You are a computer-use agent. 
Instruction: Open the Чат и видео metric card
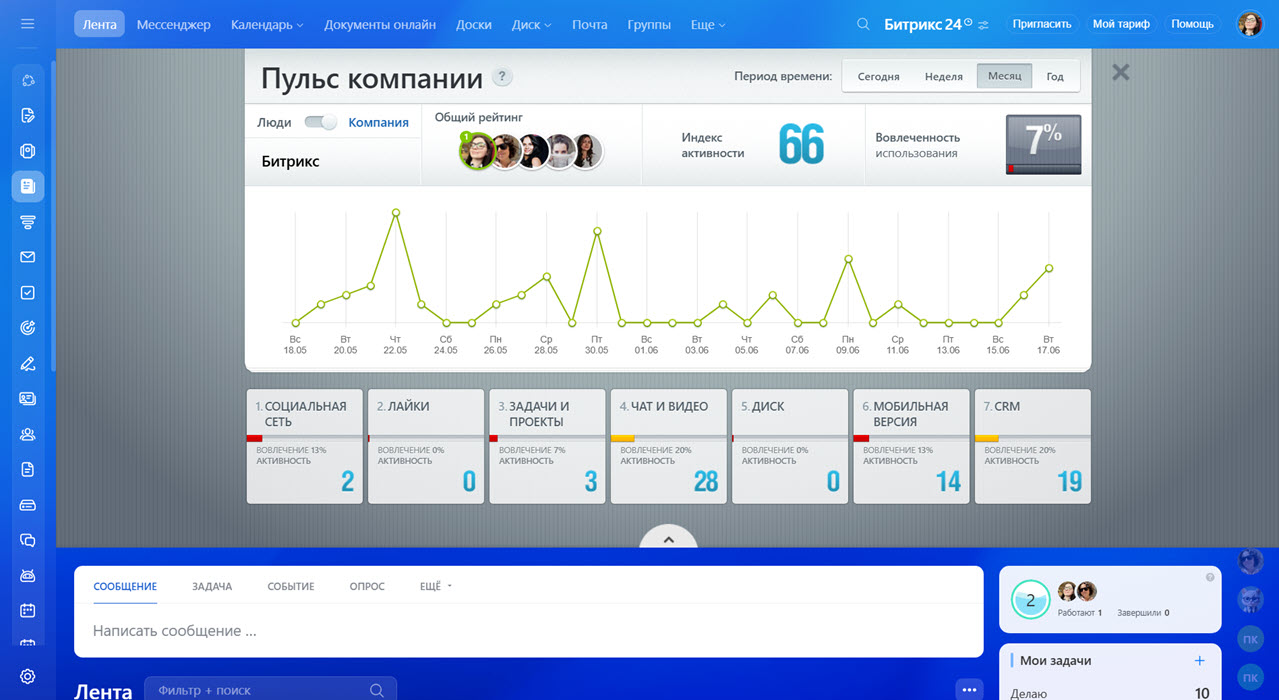tap(669, 446)
